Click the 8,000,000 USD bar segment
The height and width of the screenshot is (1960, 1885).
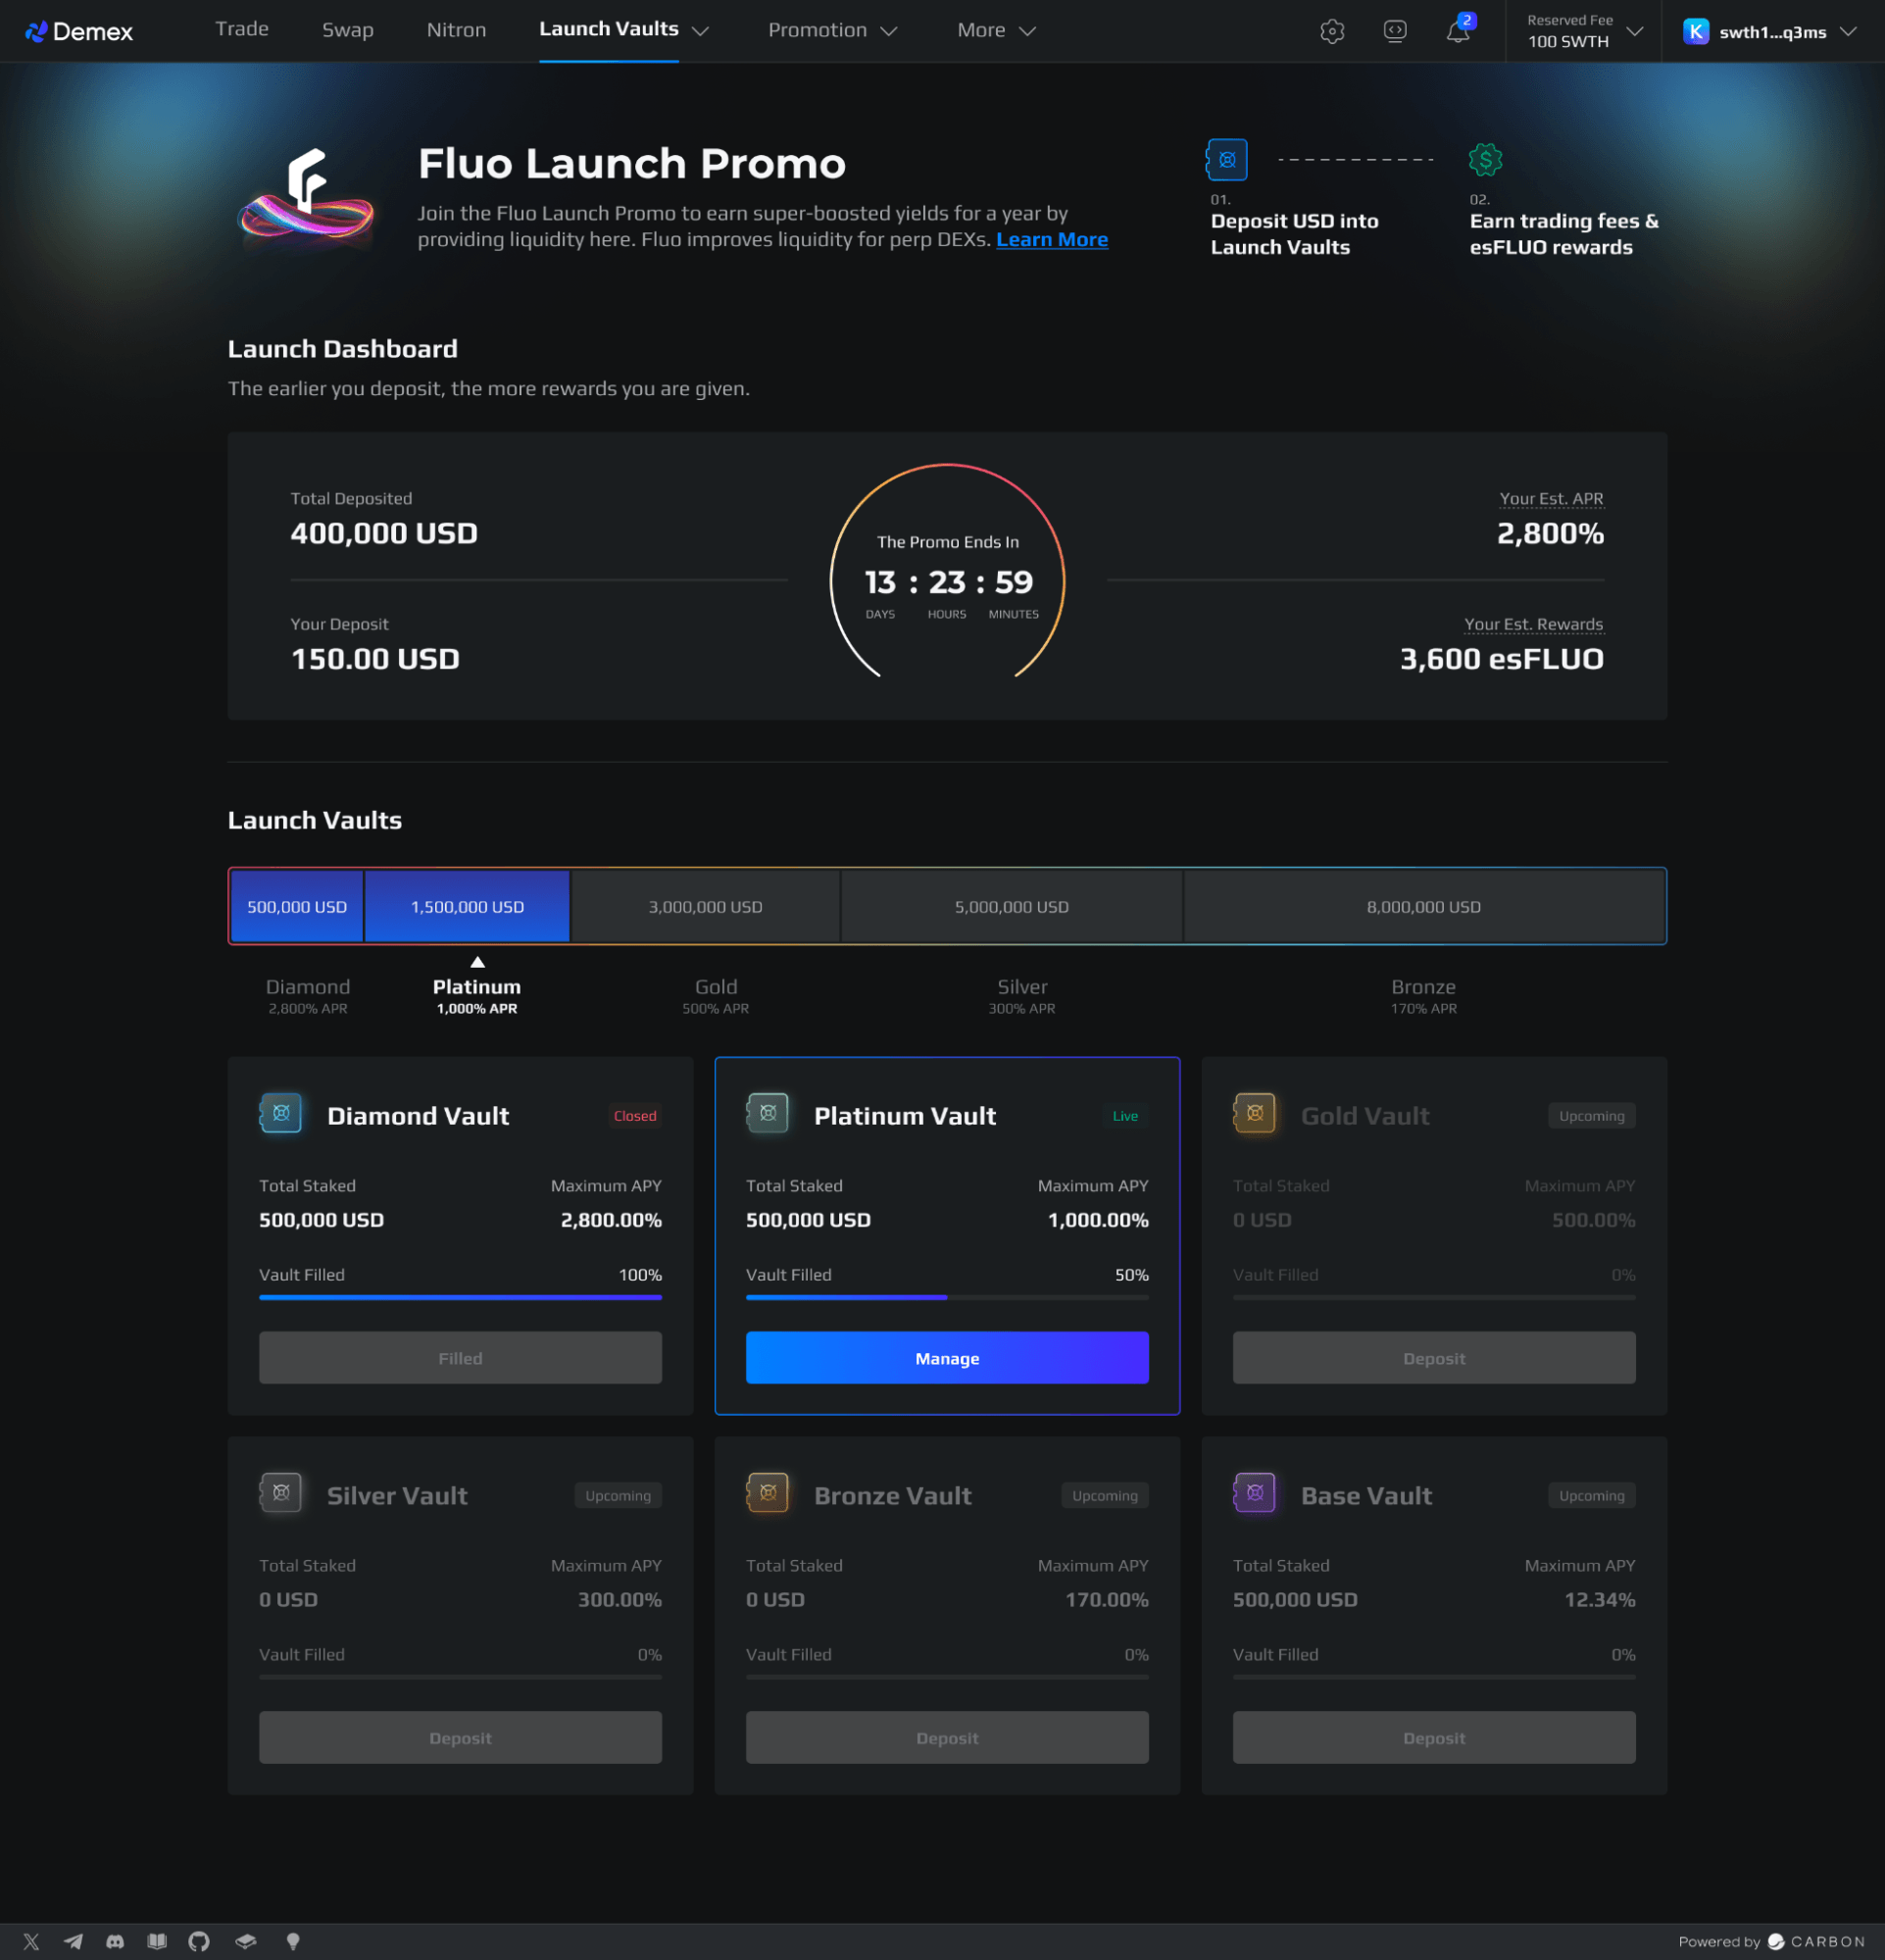(x=1424, y=907)
